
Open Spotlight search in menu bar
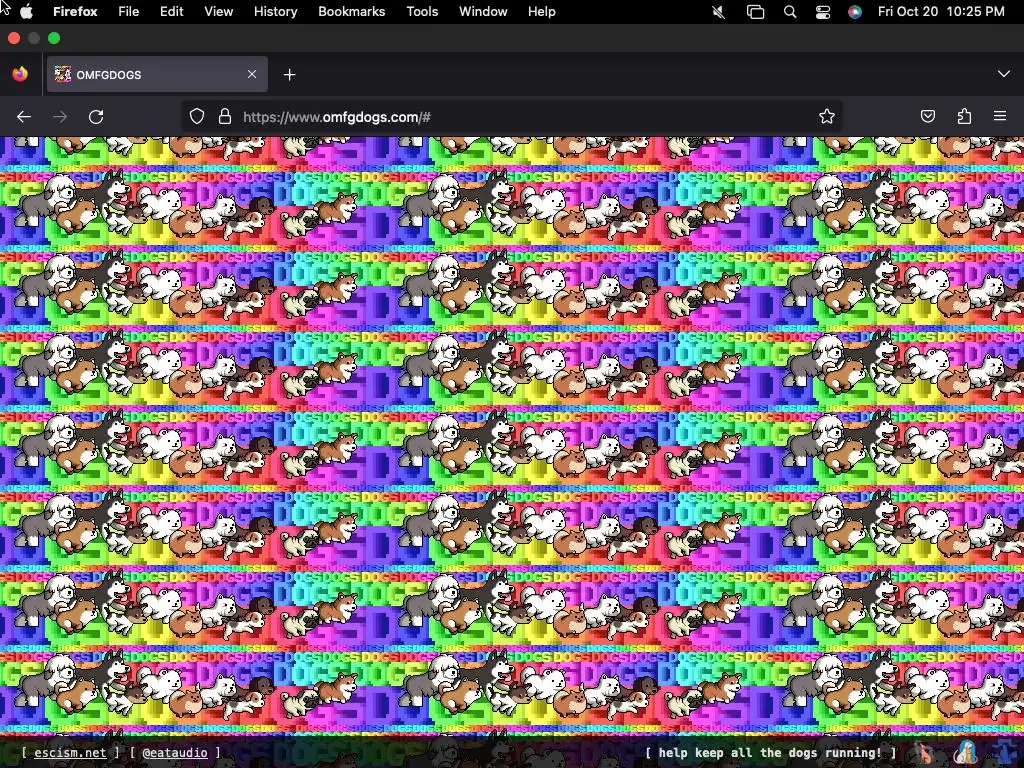coord(790,12)
